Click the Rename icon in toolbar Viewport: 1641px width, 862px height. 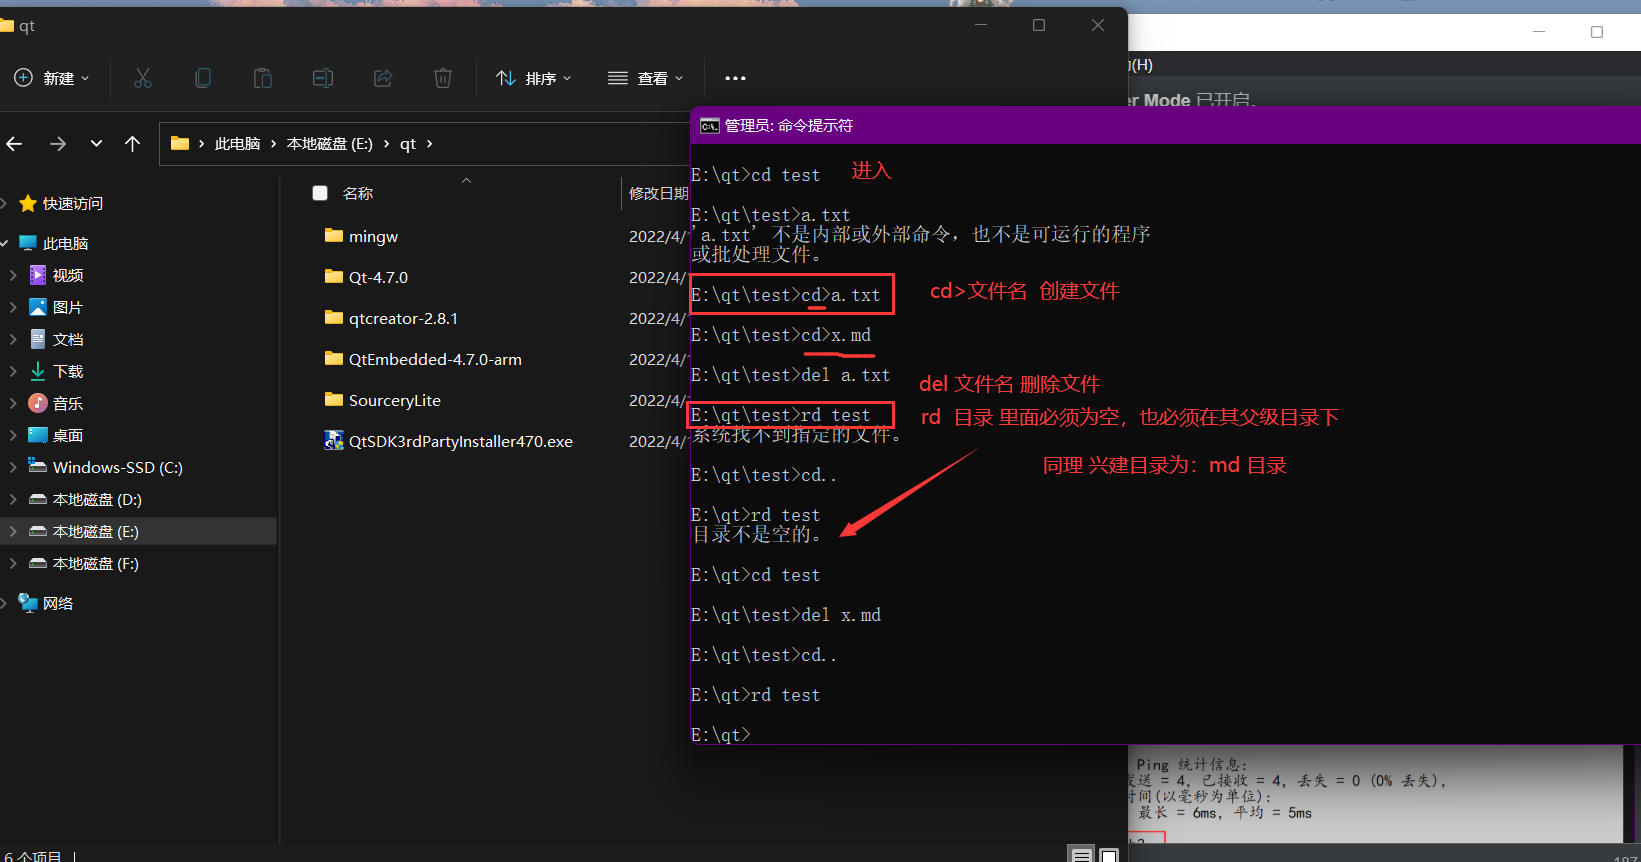click(323, 78)
